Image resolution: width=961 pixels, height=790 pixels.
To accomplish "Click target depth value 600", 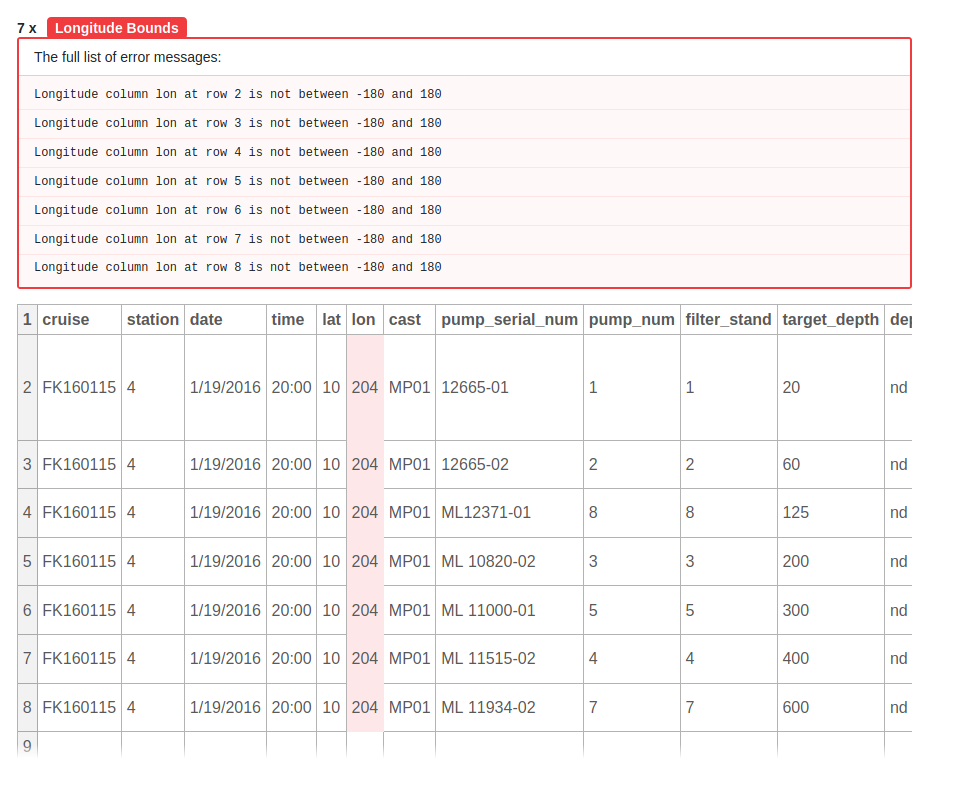I will 830,707.
